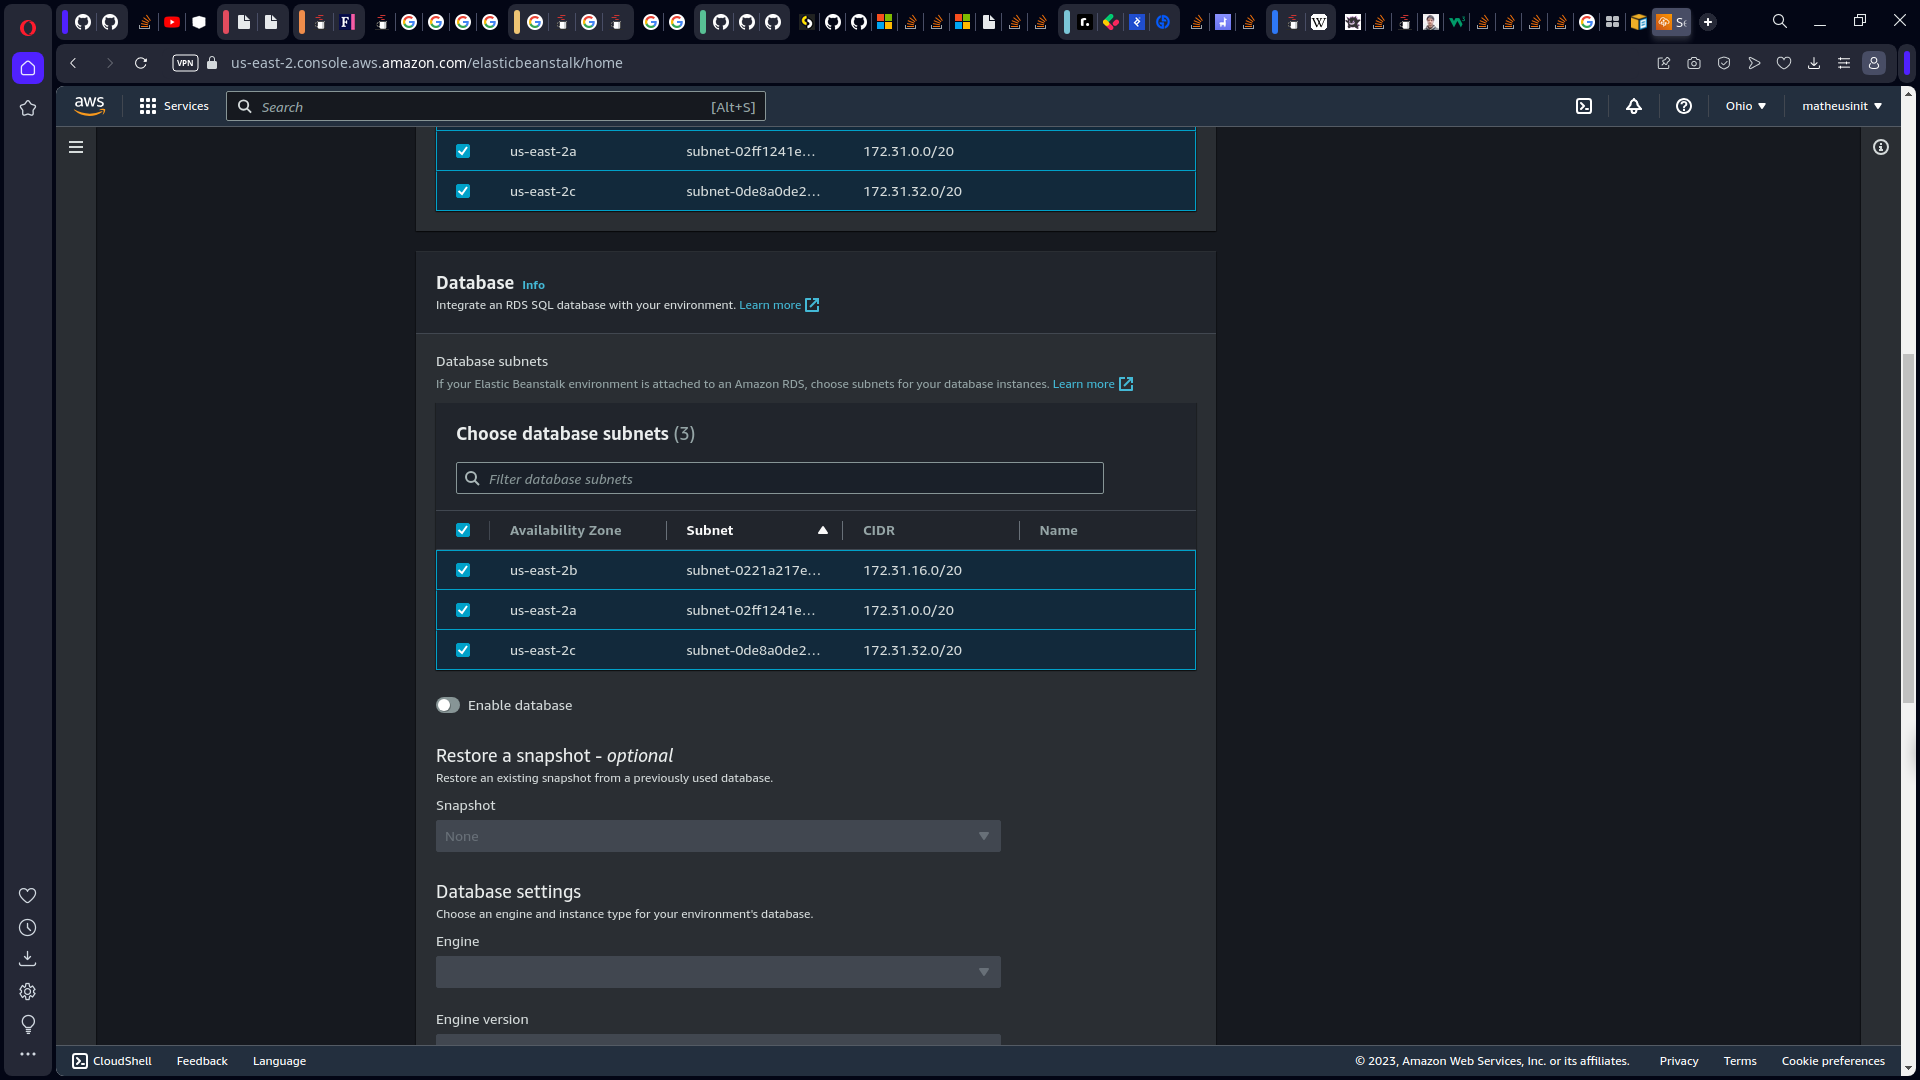The image size is (1920, 1080).
Task: Open the Learn more link about database subnets
Action: (x=1084, y=383)
